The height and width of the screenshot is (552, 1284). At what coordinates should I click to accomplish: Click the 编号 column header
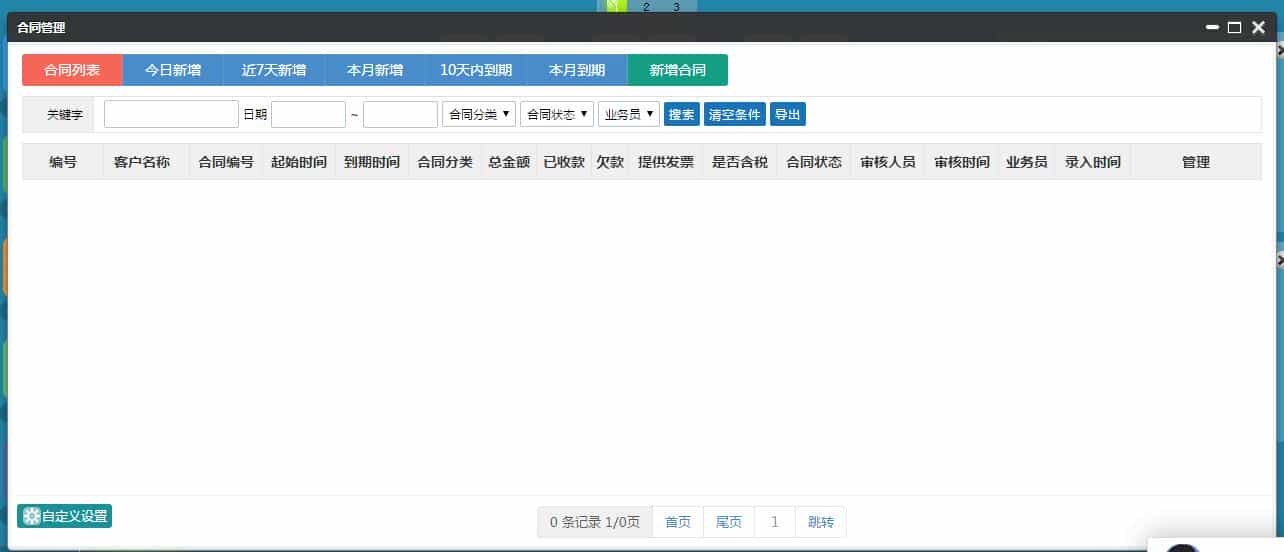(63, 162)
